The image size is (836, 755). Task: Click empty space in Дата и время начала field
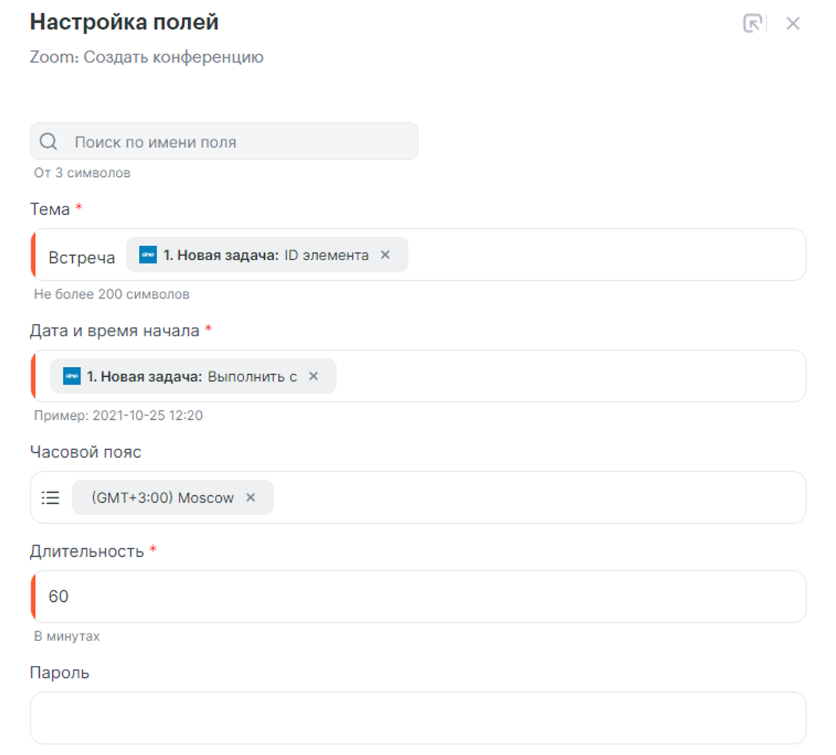(x=570, y=376)
